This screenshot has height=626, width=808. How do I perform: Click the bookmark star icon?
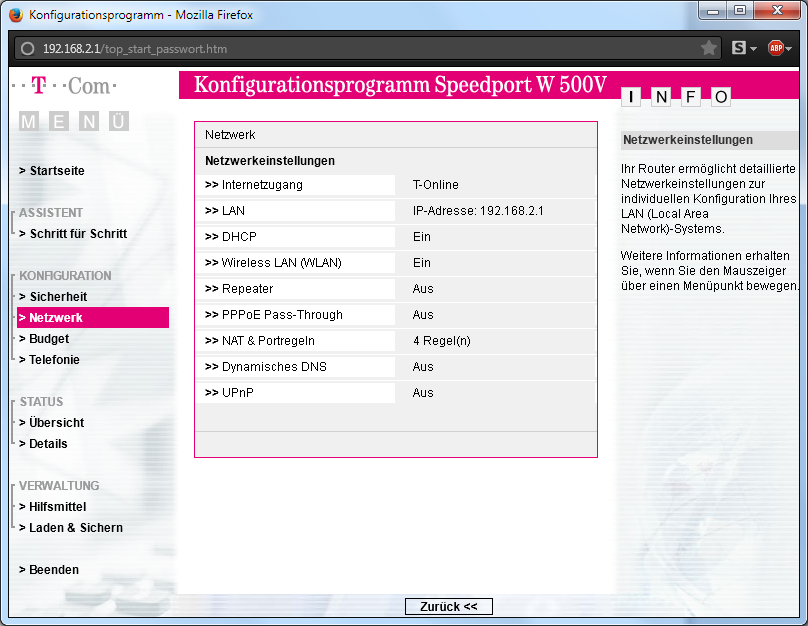pos(709,48)
